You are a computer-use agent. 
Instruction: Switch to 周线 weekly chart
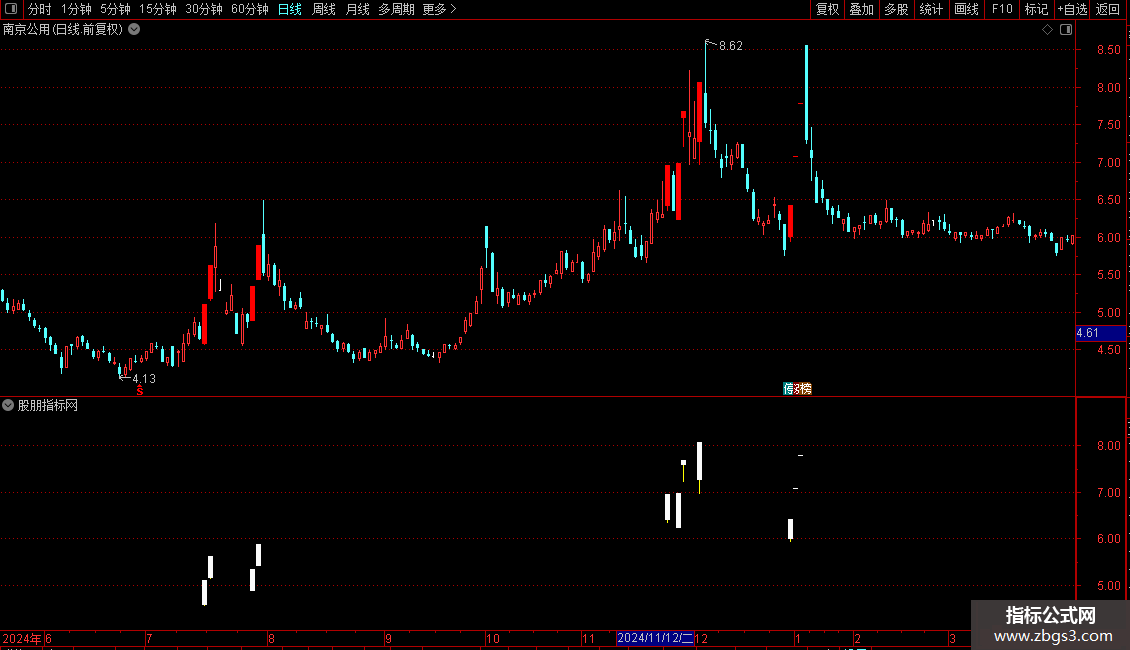[324, 9]
